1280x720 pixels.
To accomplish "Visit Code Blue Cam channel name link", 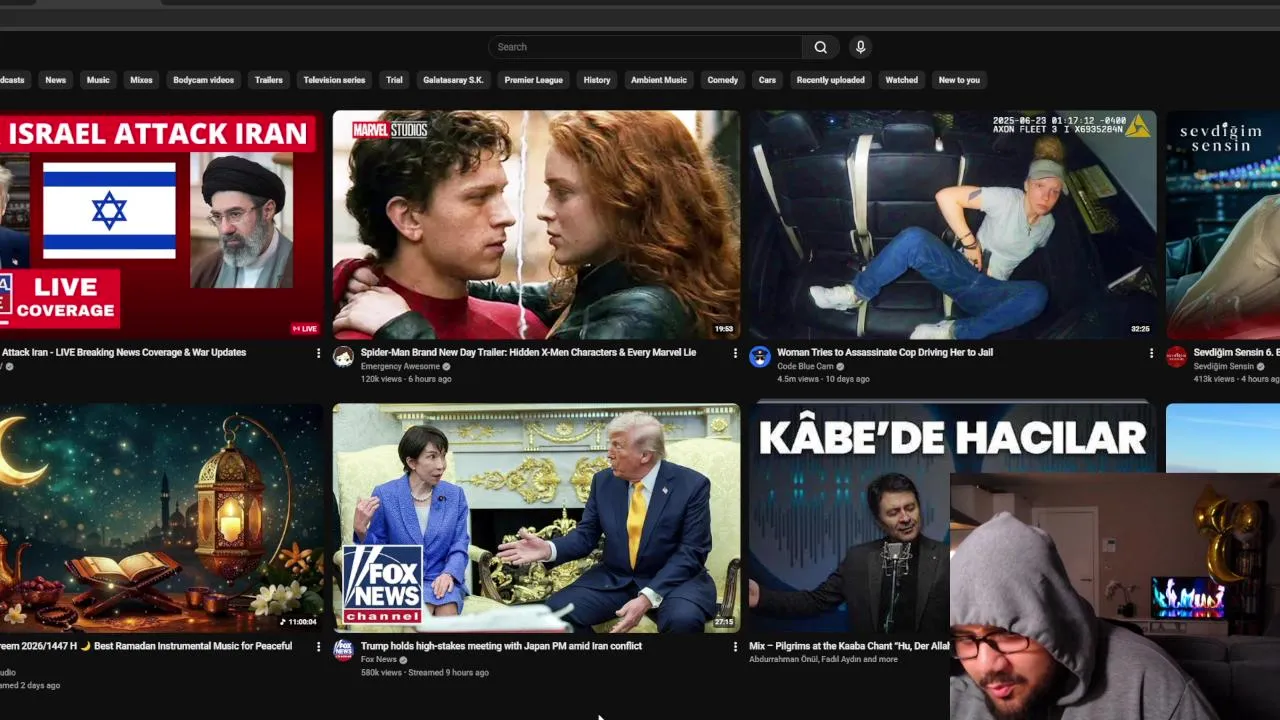I will click(x=805, y=366).
